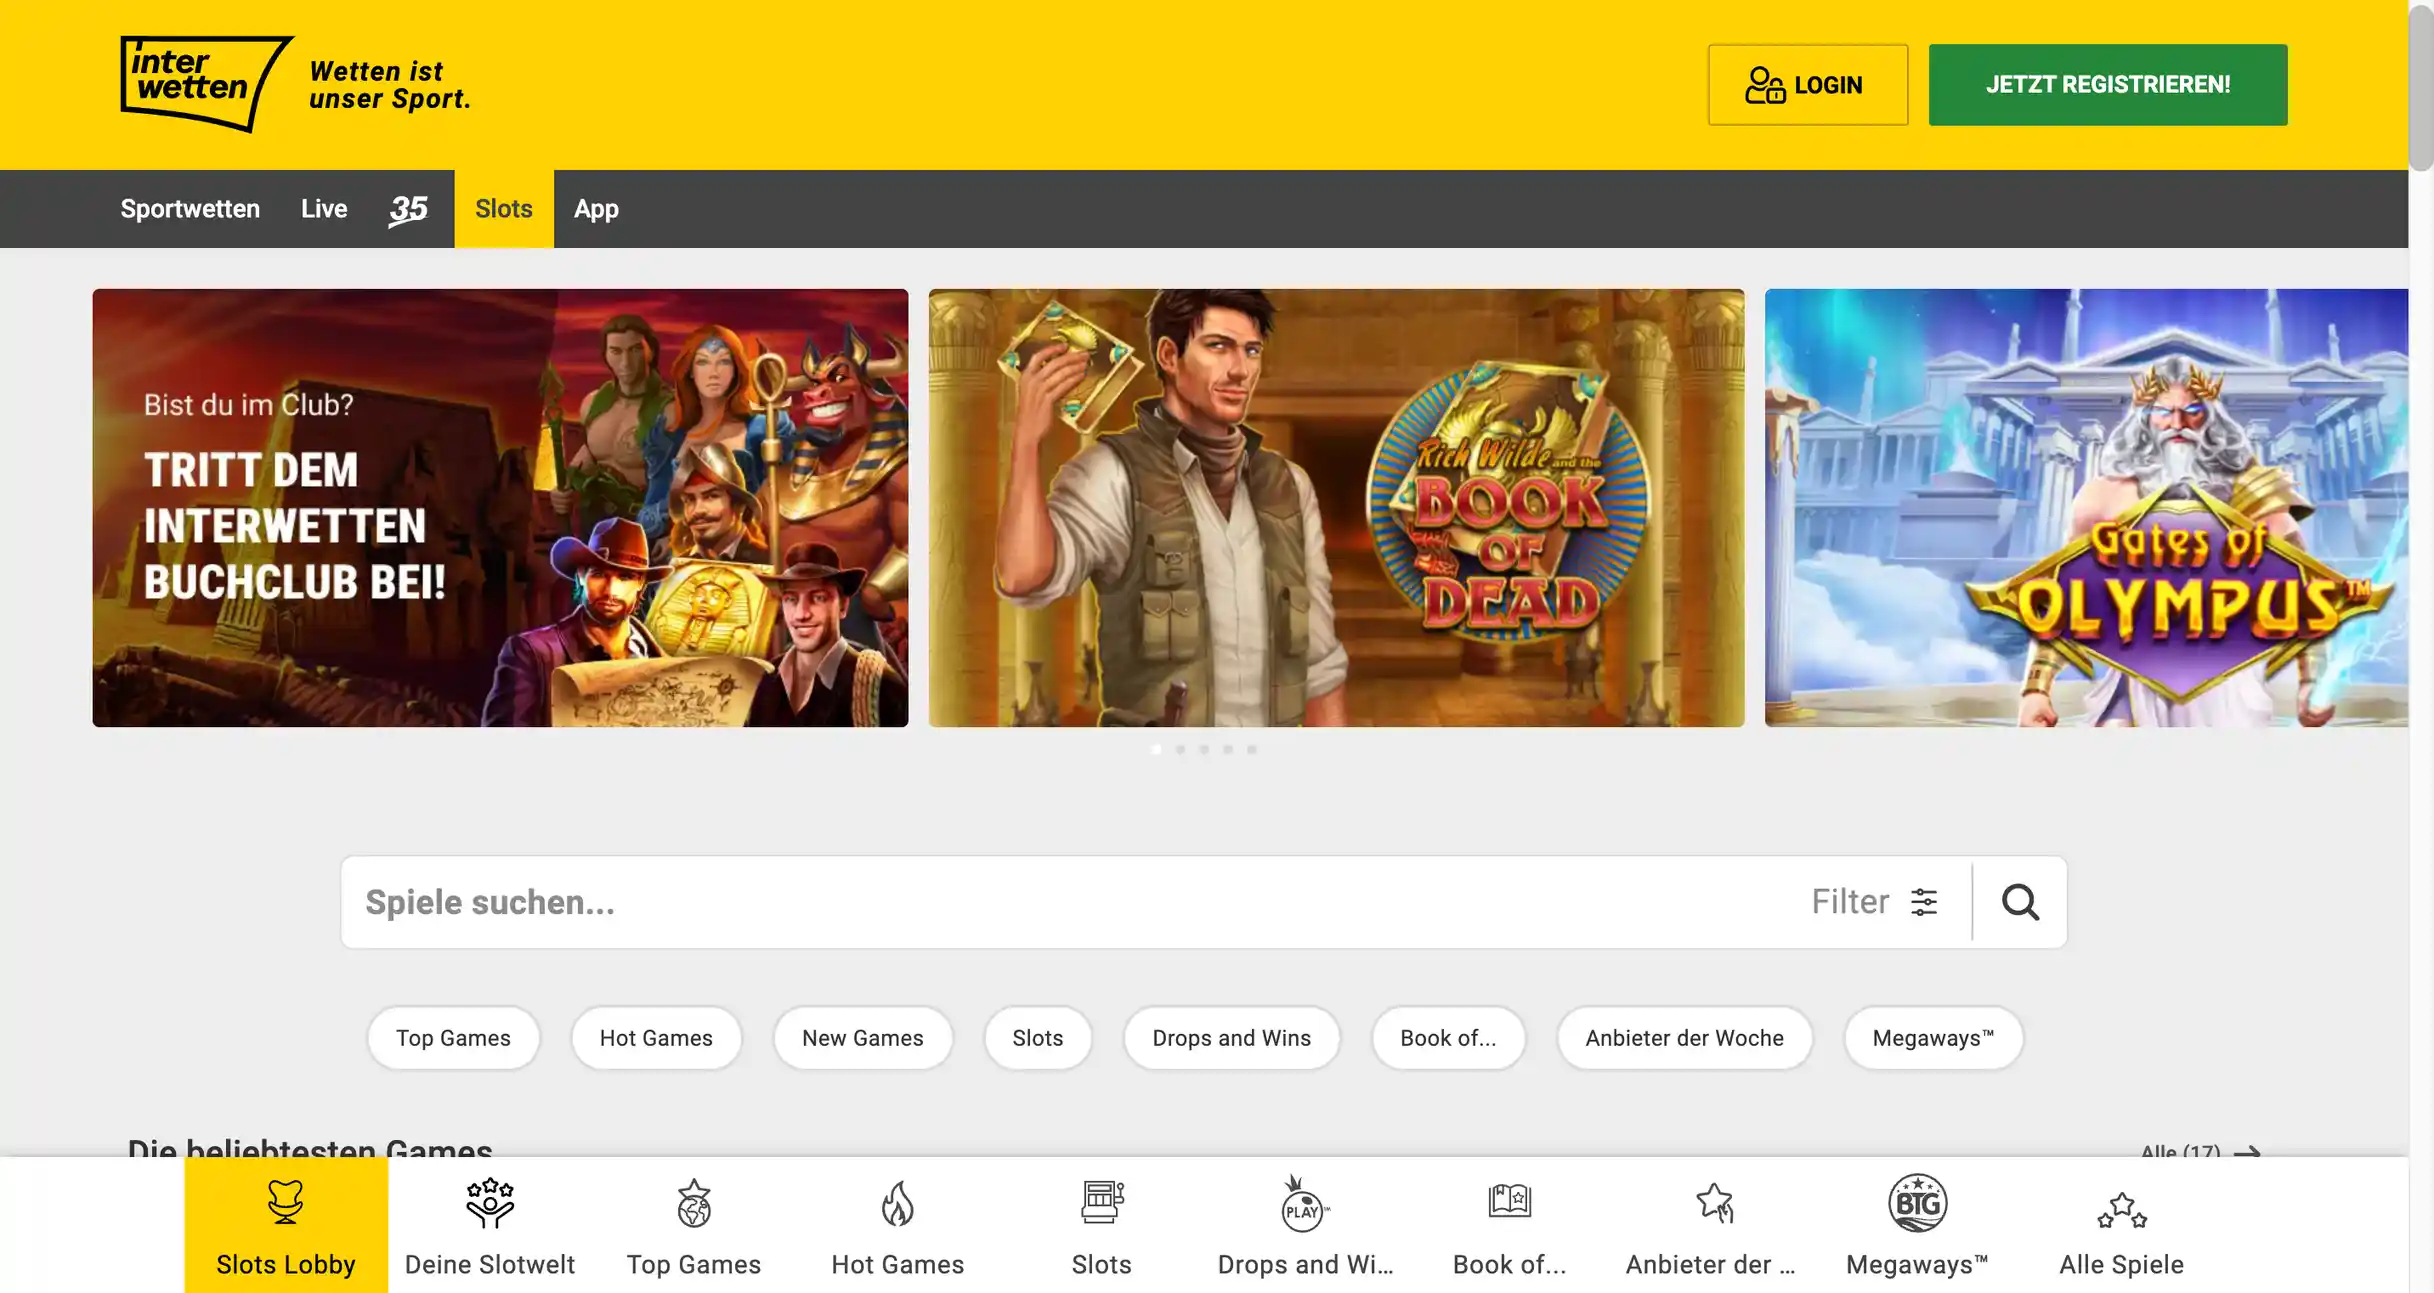2434x1293 pixels.
Task: Select the Slots tab in navigation
Action: 504,209
